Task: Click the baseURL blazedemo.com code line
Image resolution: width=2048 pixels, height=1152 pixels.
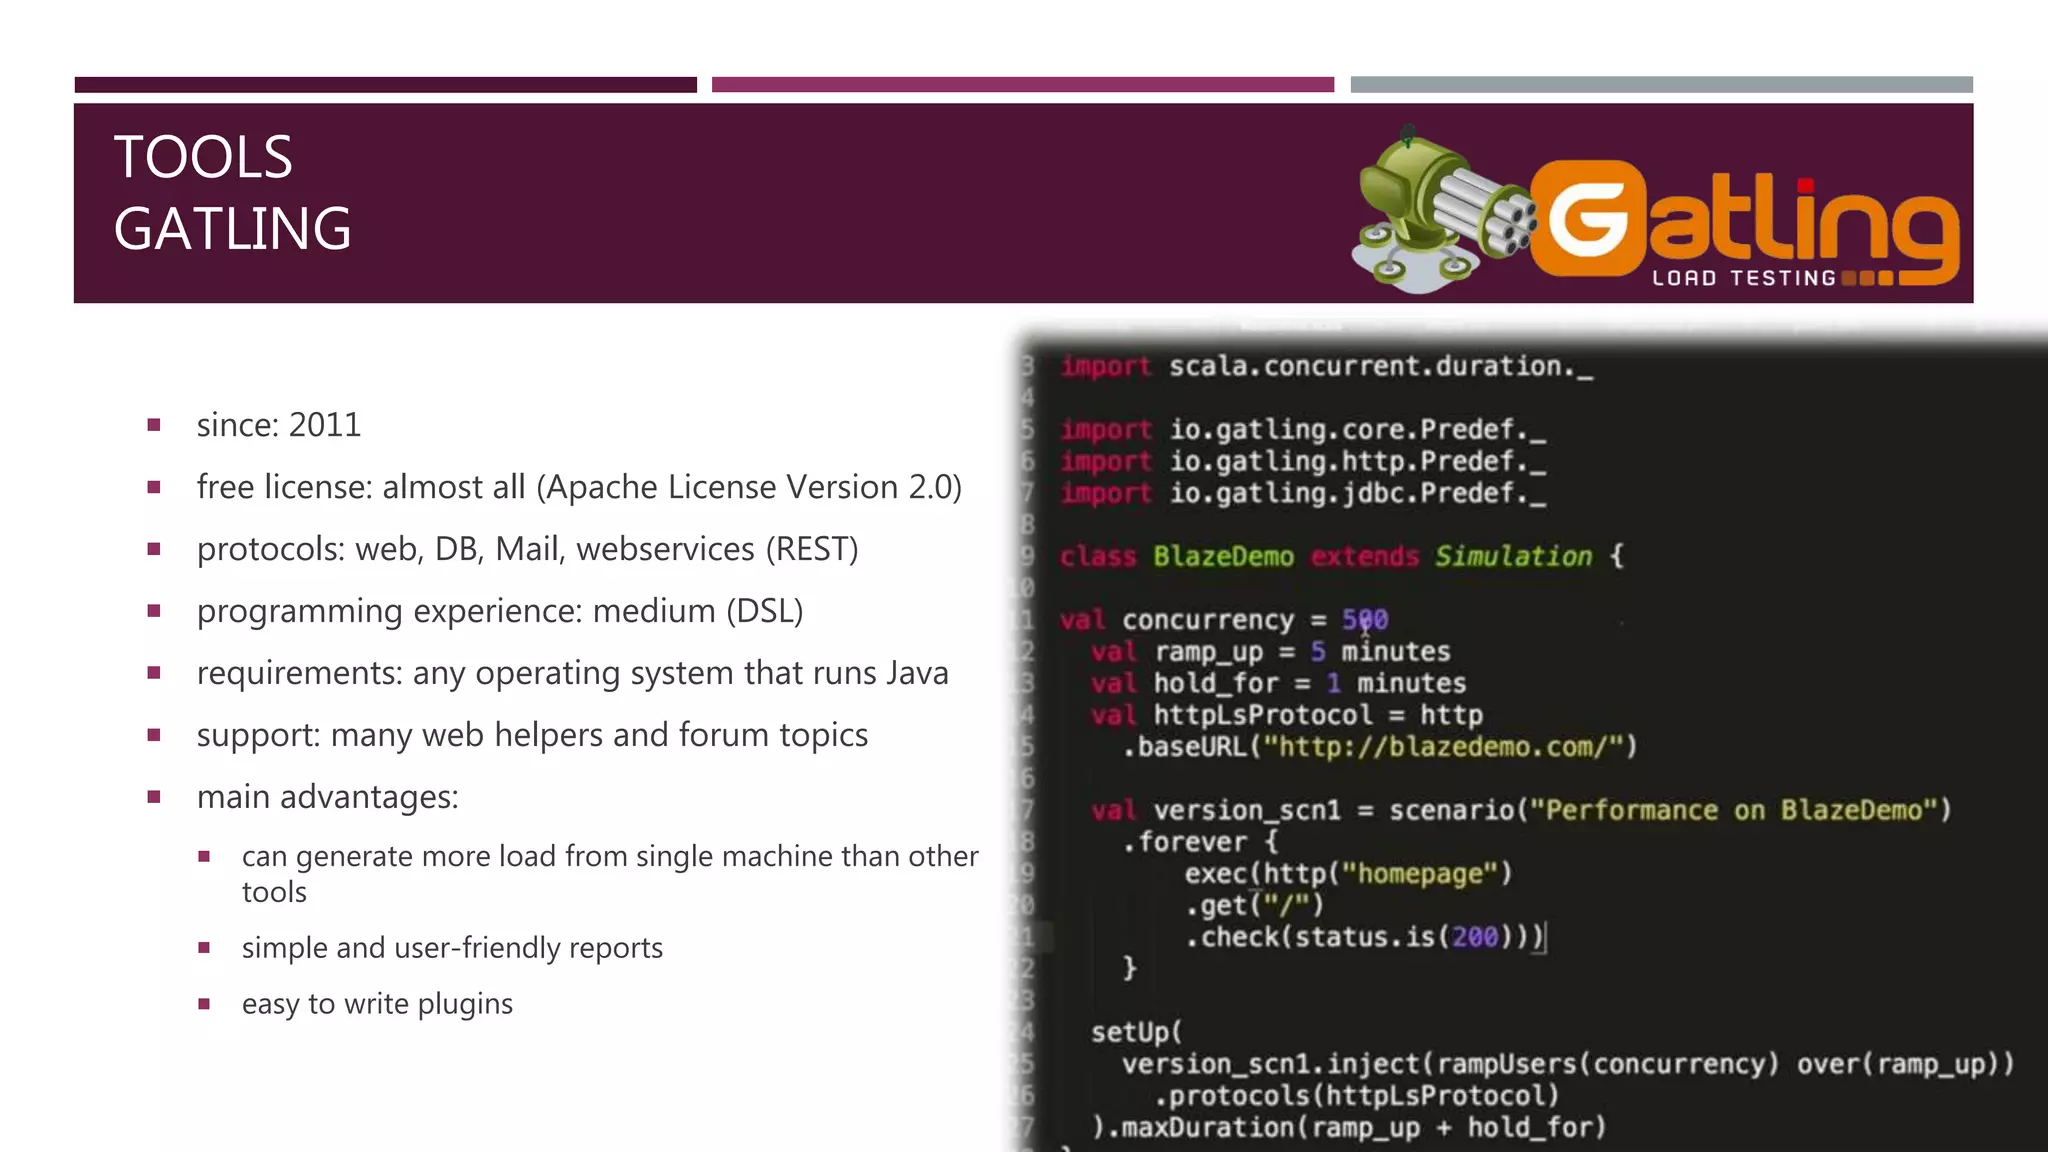Action: point(1380,748)
